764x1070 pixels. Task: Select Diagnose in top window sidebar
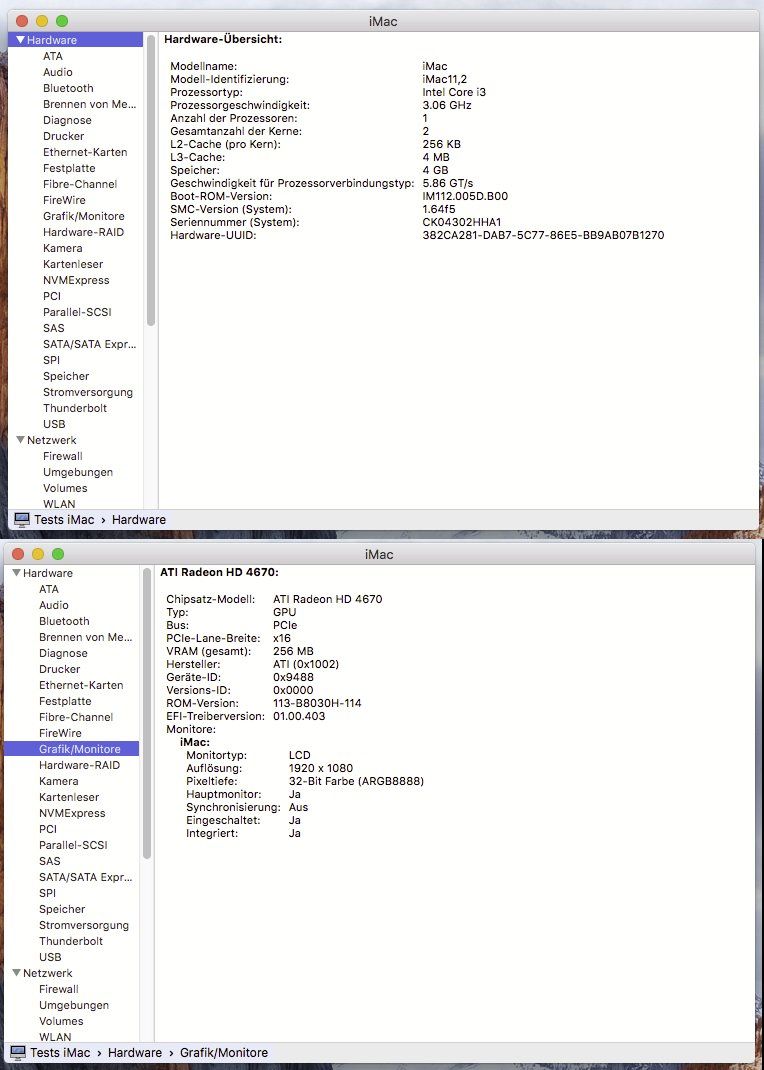pyautogui.click(x=67, y=120)
